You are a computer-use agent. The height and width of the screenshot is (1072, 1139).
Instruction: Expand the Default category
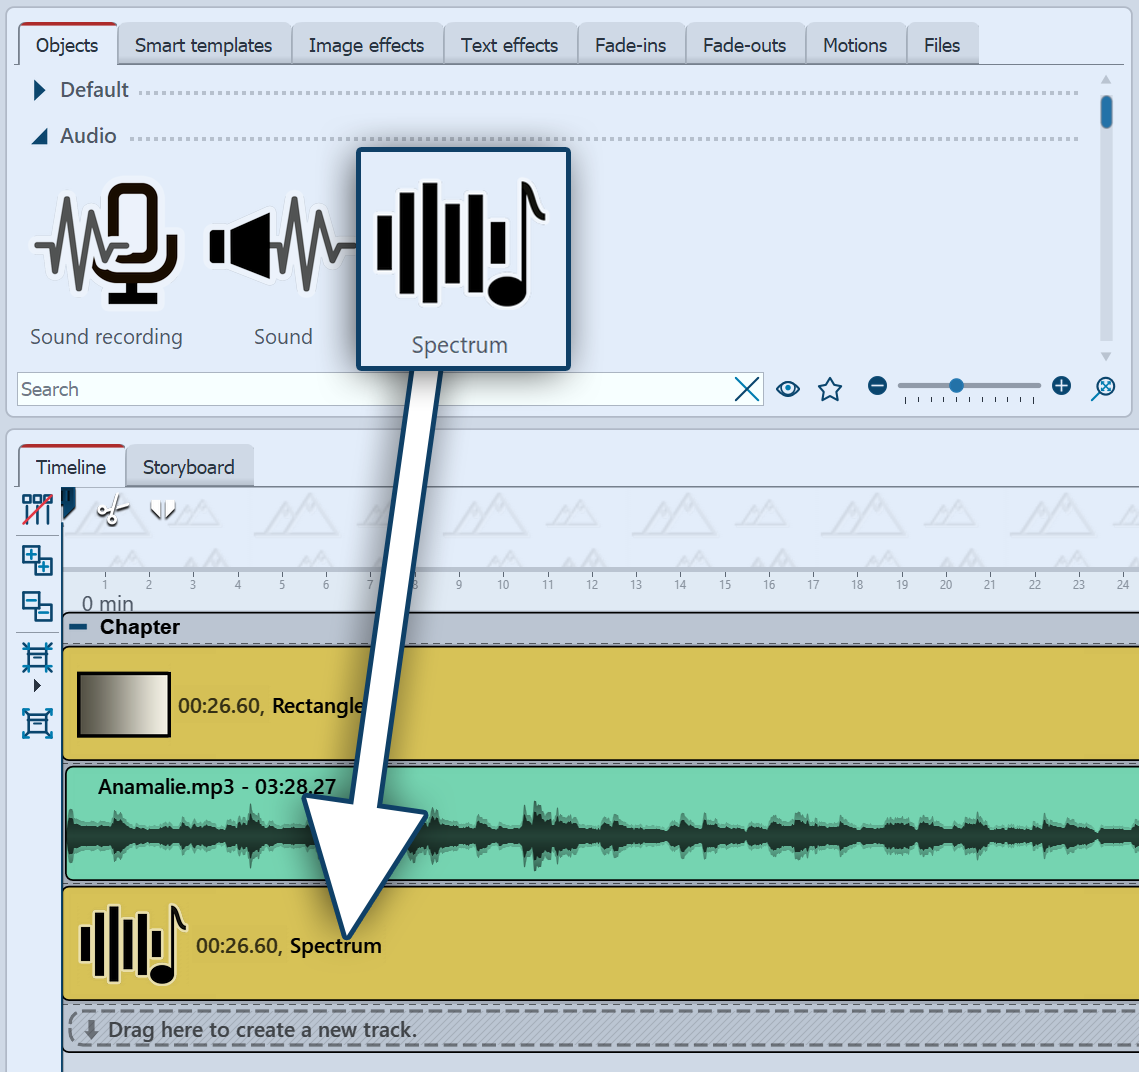click(x=40, y=90)
